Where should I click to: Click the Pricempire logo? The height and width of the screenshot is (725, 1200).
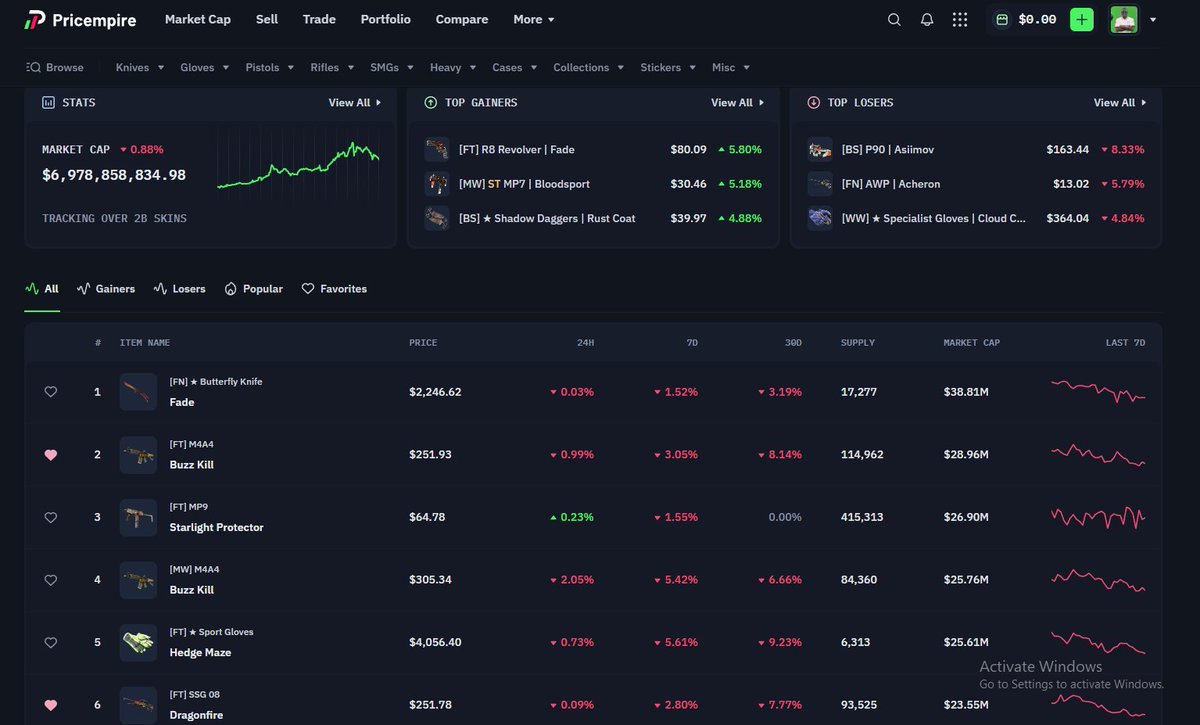coord(80,19)
